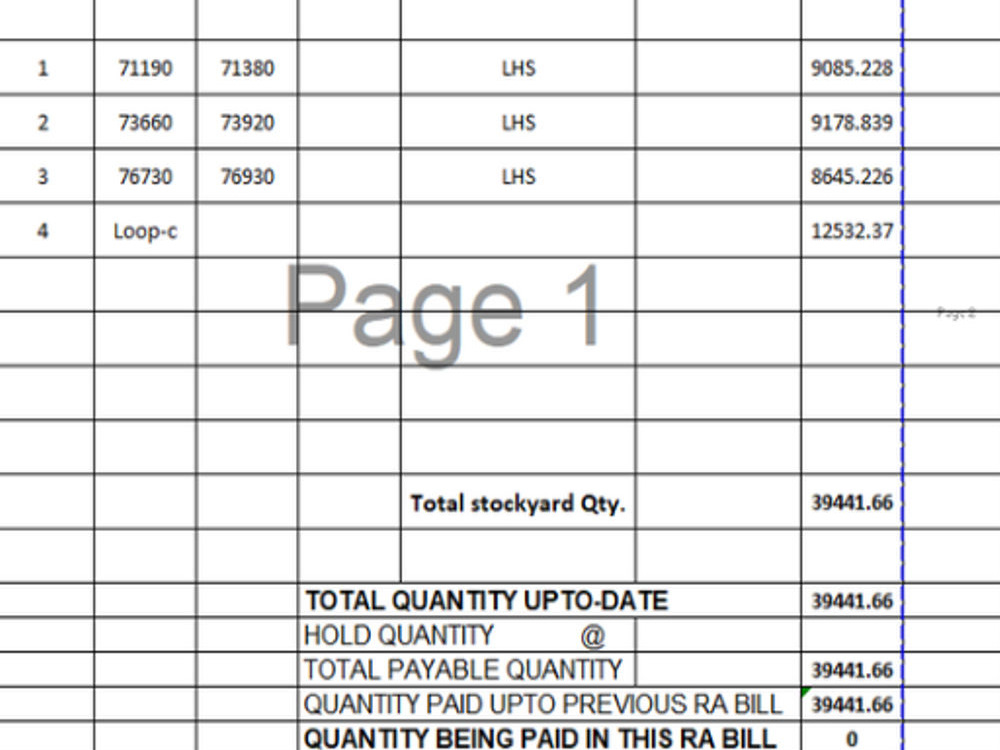Select TOTAL PAYABLE QUANTITY value 39441.66
Image resolution: width=1000 pixels, height=750 pixels.
pyautogui.click(x=851, y=670)
